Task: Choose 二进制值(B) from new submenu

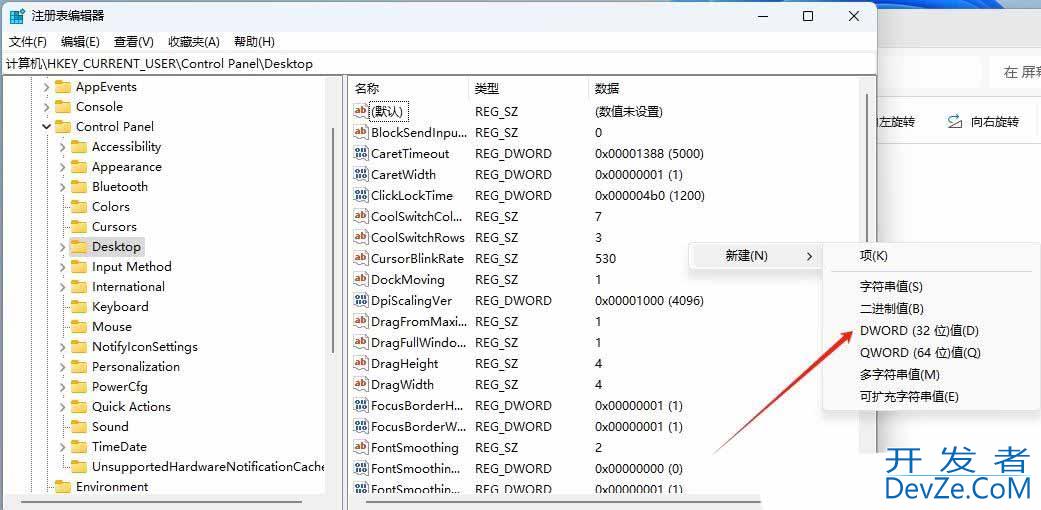Action: 892,309
